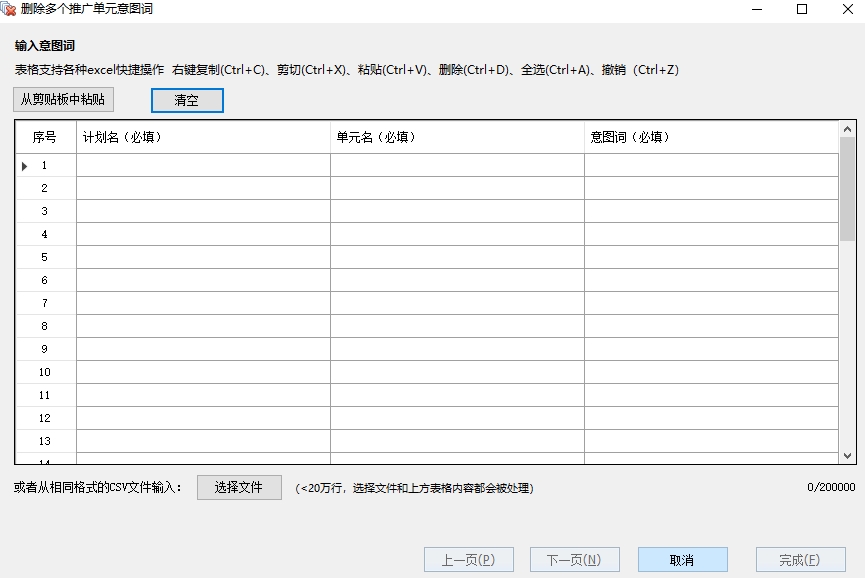Click the table's vertical scrollbar thumb
Image resolution: width=865 pixels, height=578 pixels.
847,190
